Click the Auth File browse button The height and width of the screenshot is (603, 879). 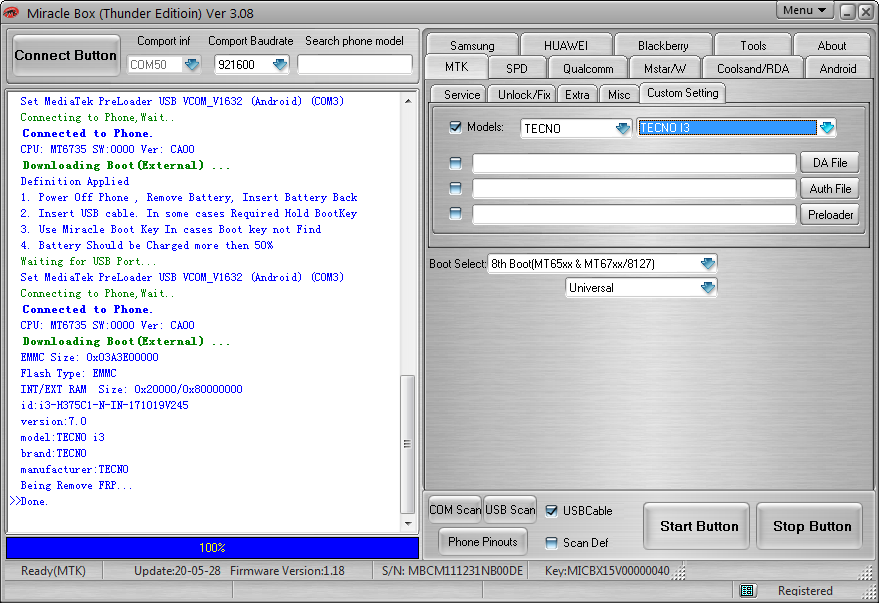[830, 189]
